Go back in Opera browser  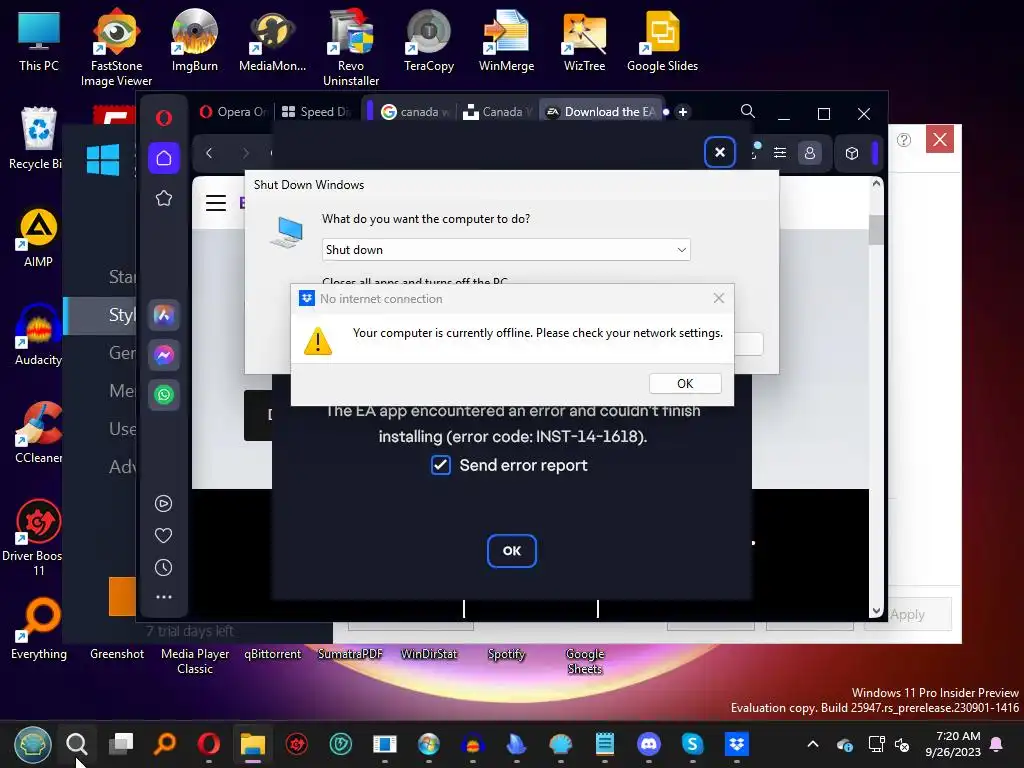tap(209, 153)
